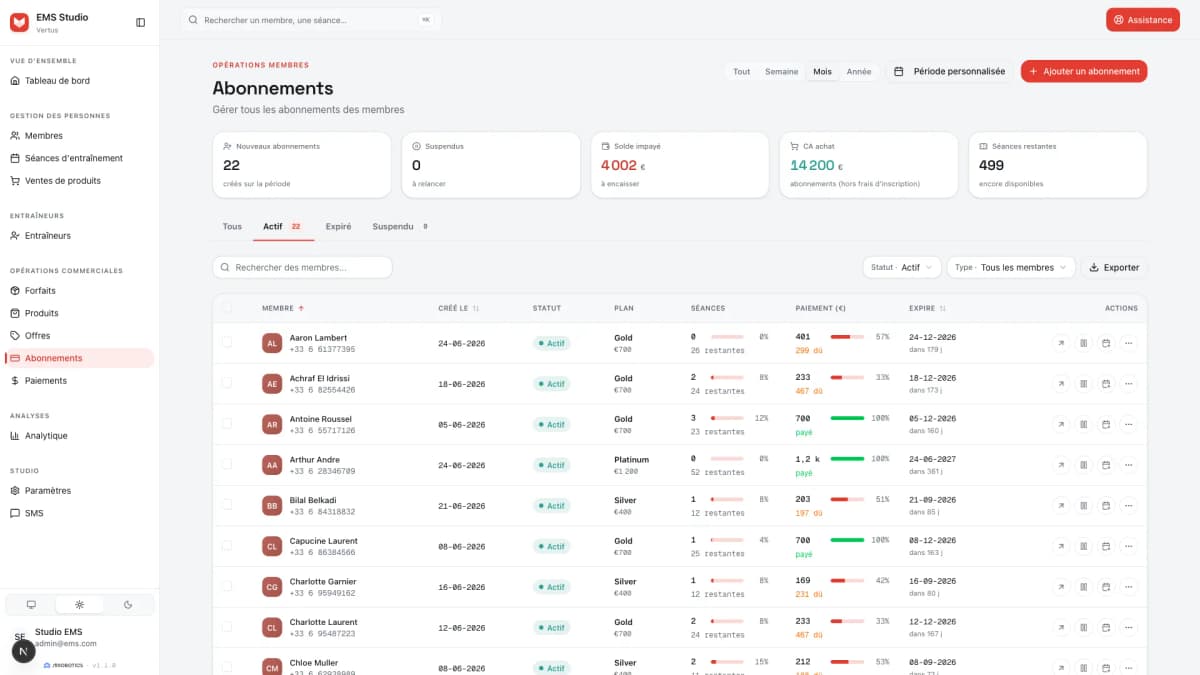Image resolution: width=1200 pixels, height=675 pixels.
Task: Expand the Type Tous les membres dropdown
Action: [x=1011, y=267]
